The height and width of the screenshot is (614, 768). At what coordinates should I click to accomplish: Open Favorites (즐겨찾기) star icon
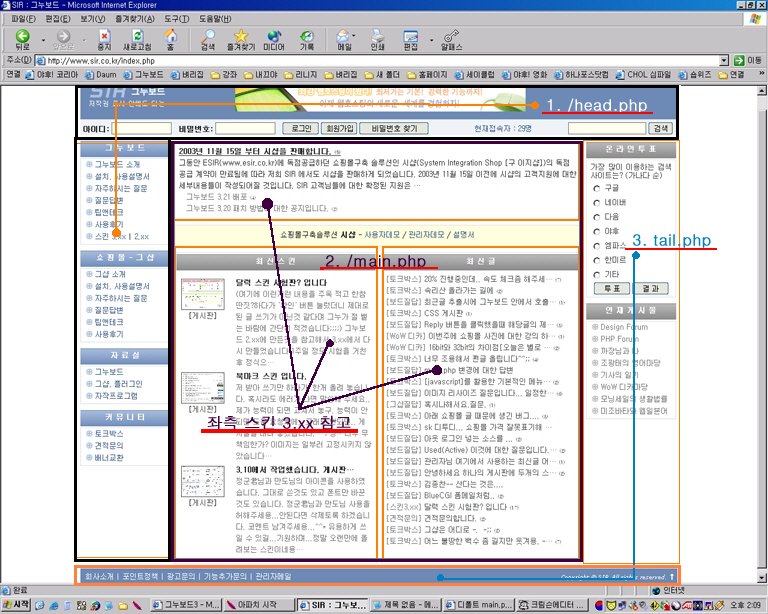coord(240,38)
